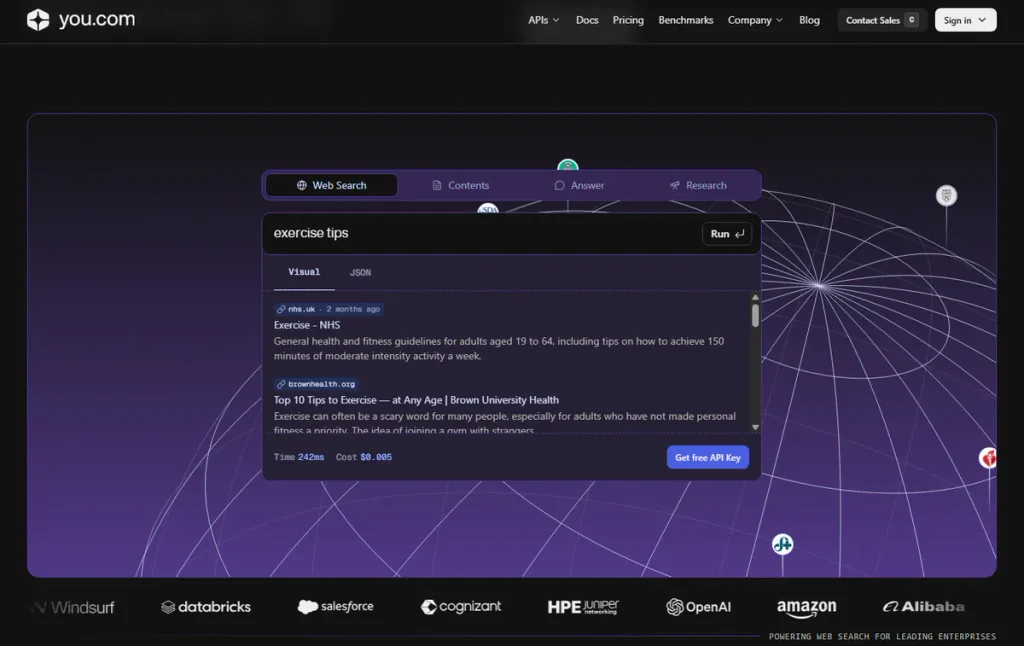The image size is (1024, 646).
Task: Open the Exercise - NHS result
Action: click(x=307, y=325)
